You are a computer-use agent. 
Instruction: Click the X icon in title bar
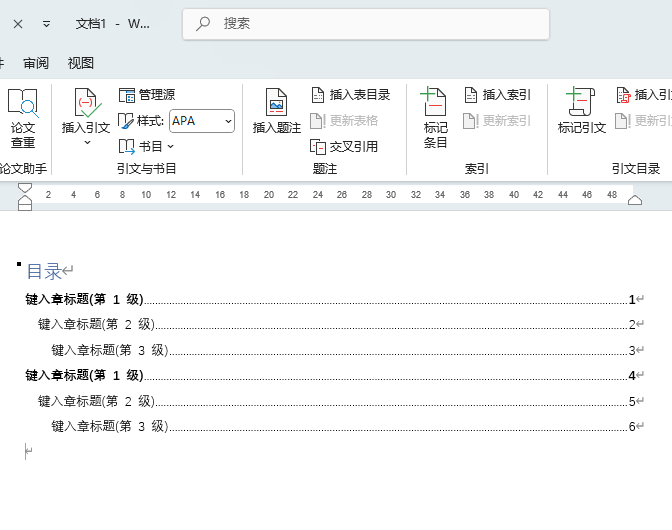click(18, 24)
